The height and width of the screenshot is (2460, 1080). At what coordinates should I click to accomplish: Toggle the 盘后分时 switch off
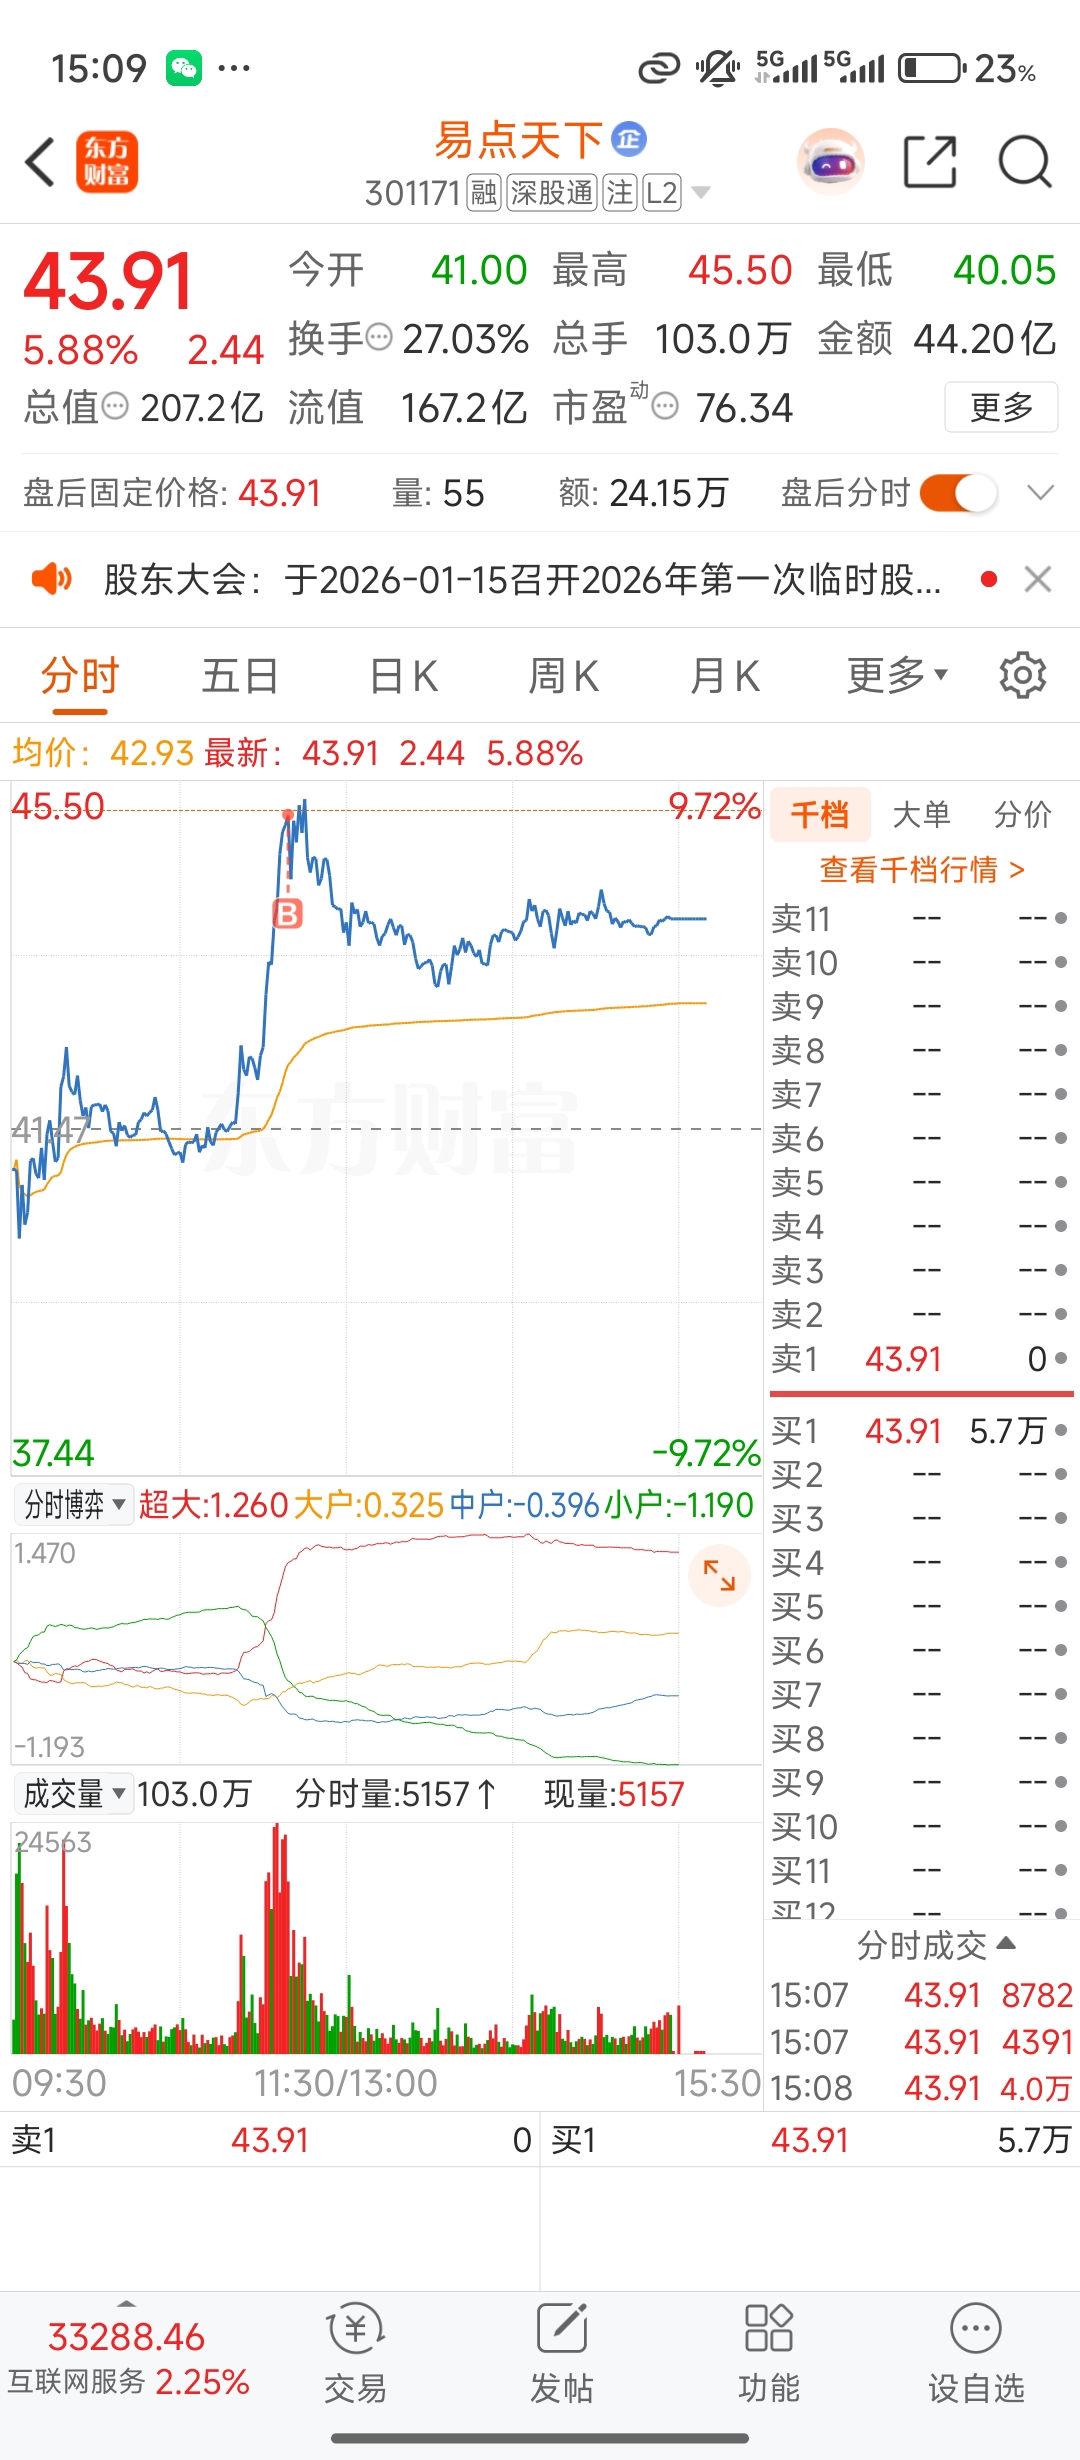click(958, 493)
